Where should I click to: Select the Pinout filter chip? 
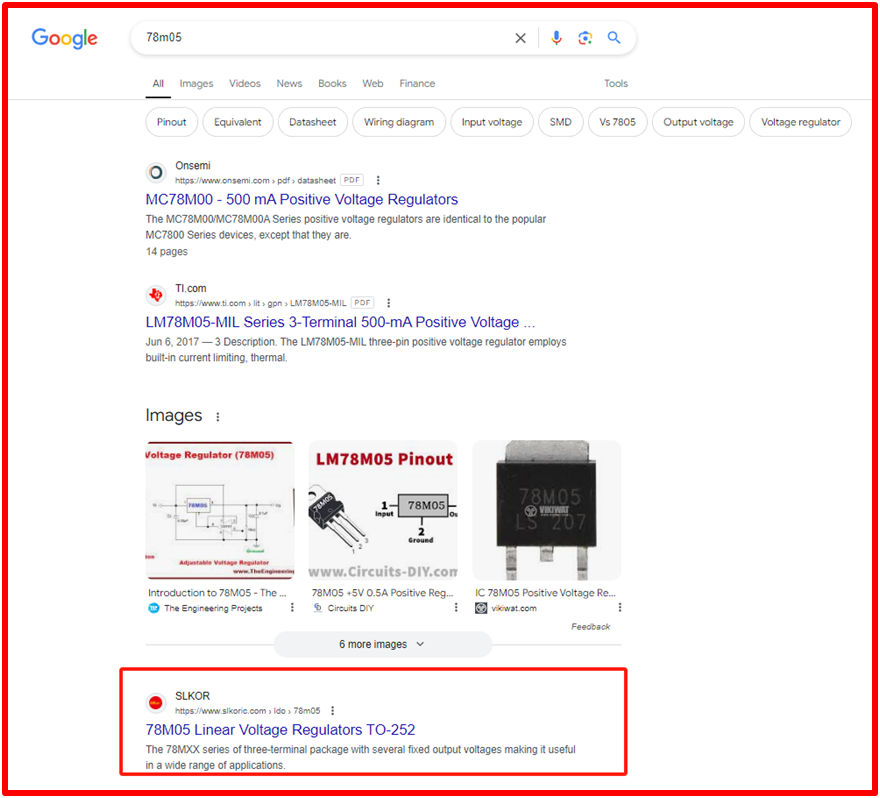(172, 122)
